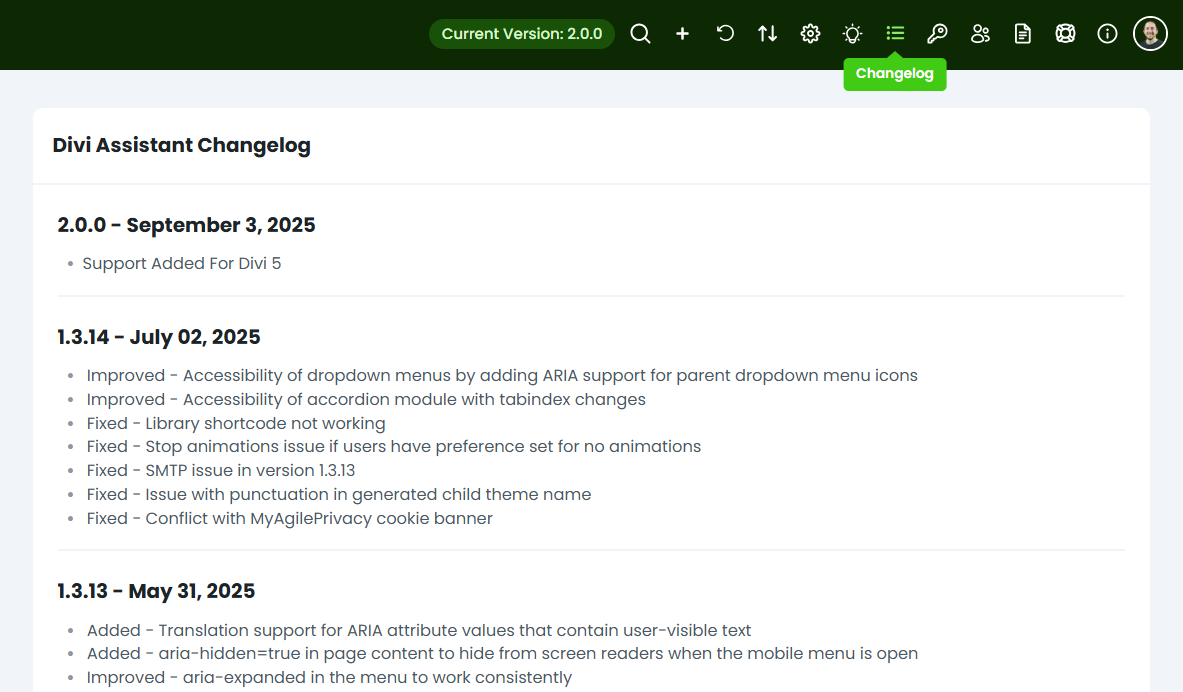Click the Current Version 2.0.0 badge

click(522, 34)
